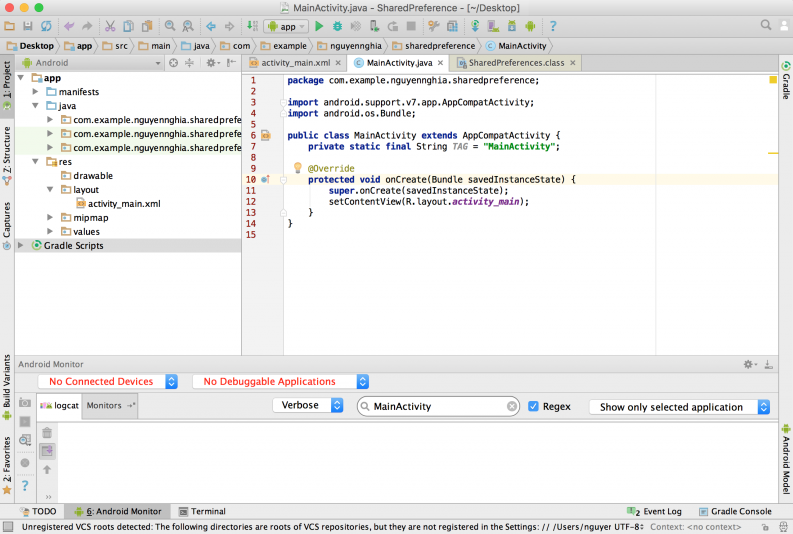Switch to the Monitors tab
This screenshot has height=534, width=793.
103,406
